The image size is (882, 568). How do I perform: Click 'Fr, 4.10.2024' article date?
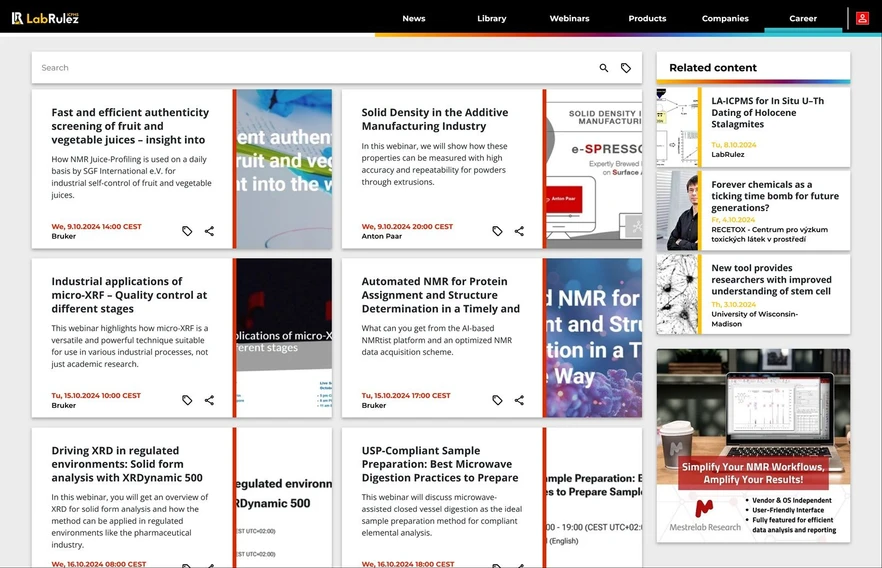coord(733,219)
